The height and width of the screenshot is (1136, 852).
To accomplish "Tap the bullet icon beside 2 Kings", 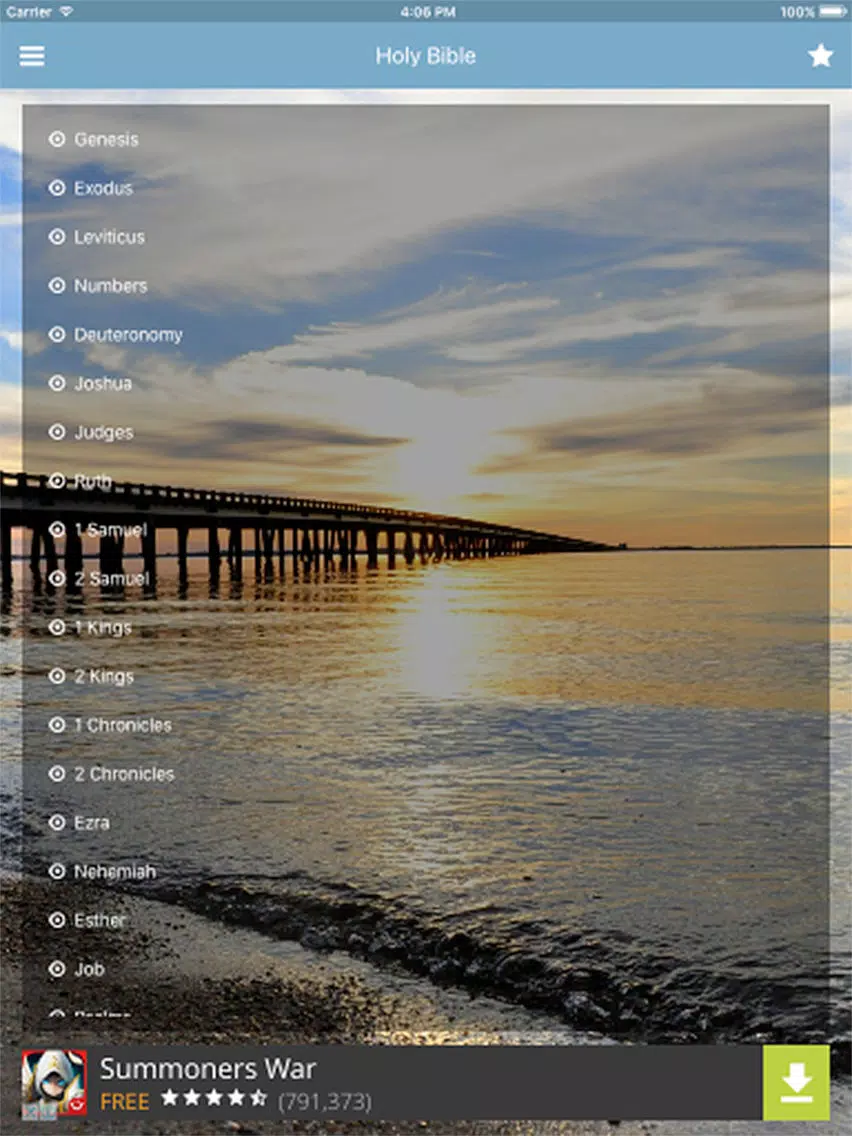I will pos(57,676).
